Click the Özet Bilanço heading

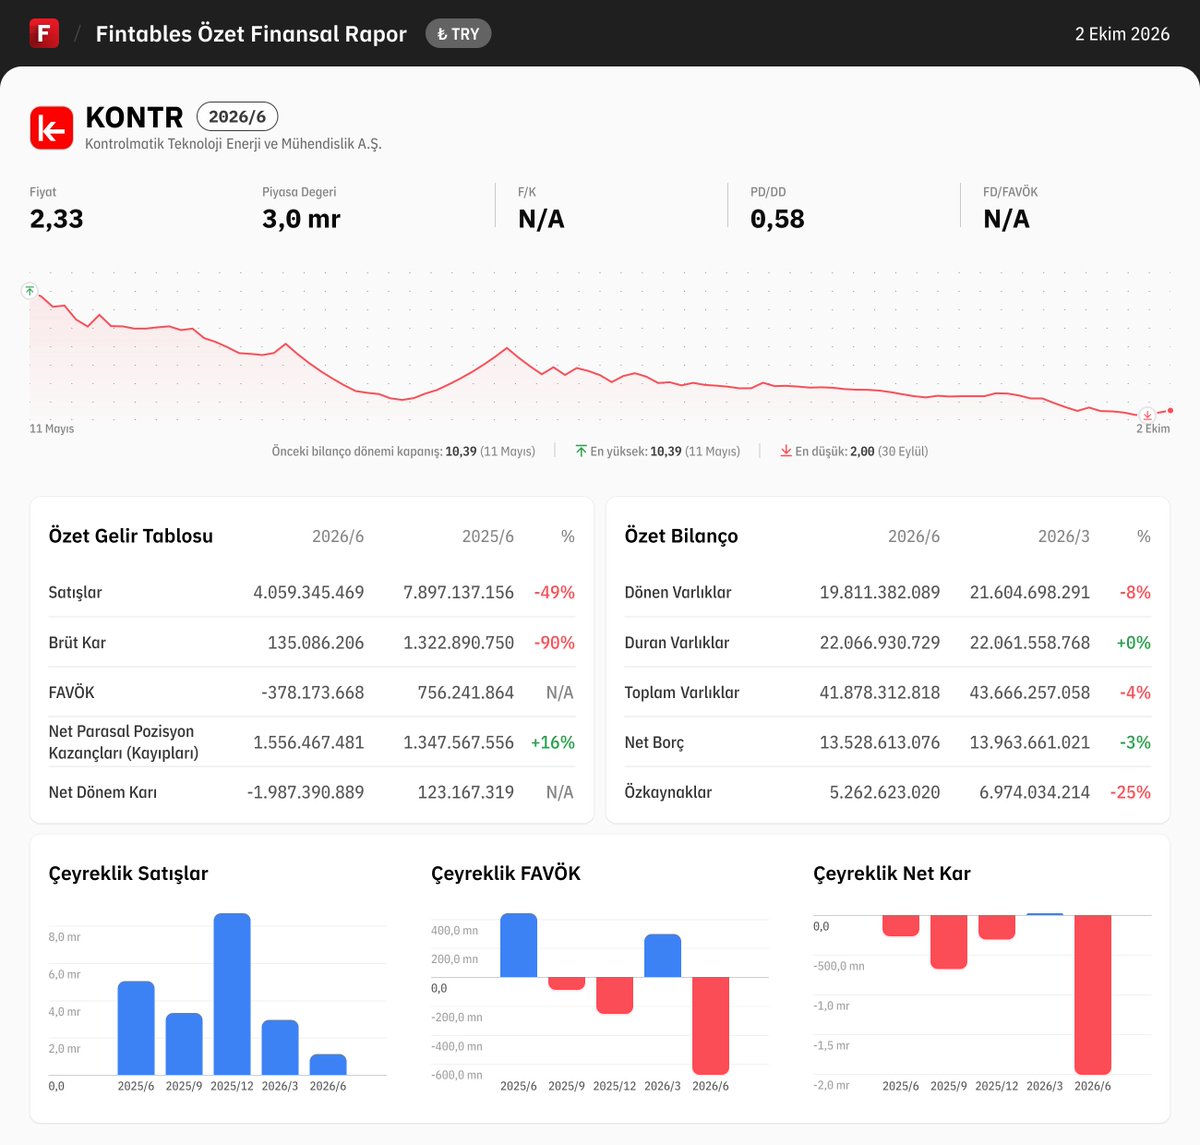click(681, 536)
